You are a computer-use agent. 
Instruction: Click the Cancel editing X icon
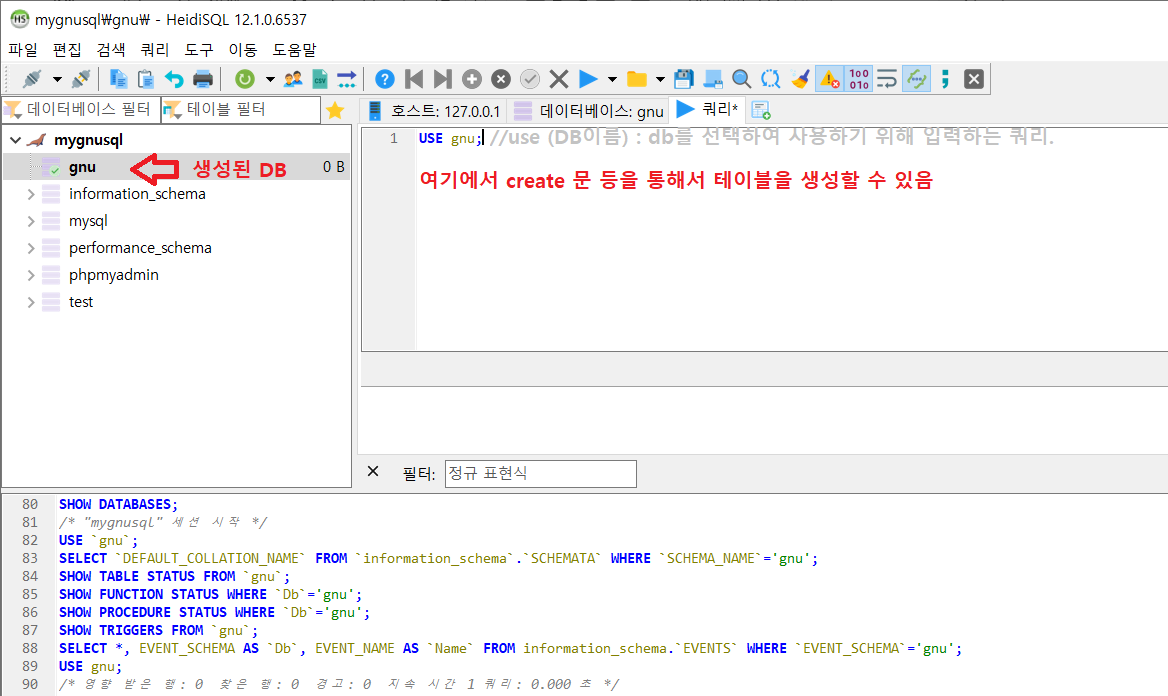pos(559,79)
